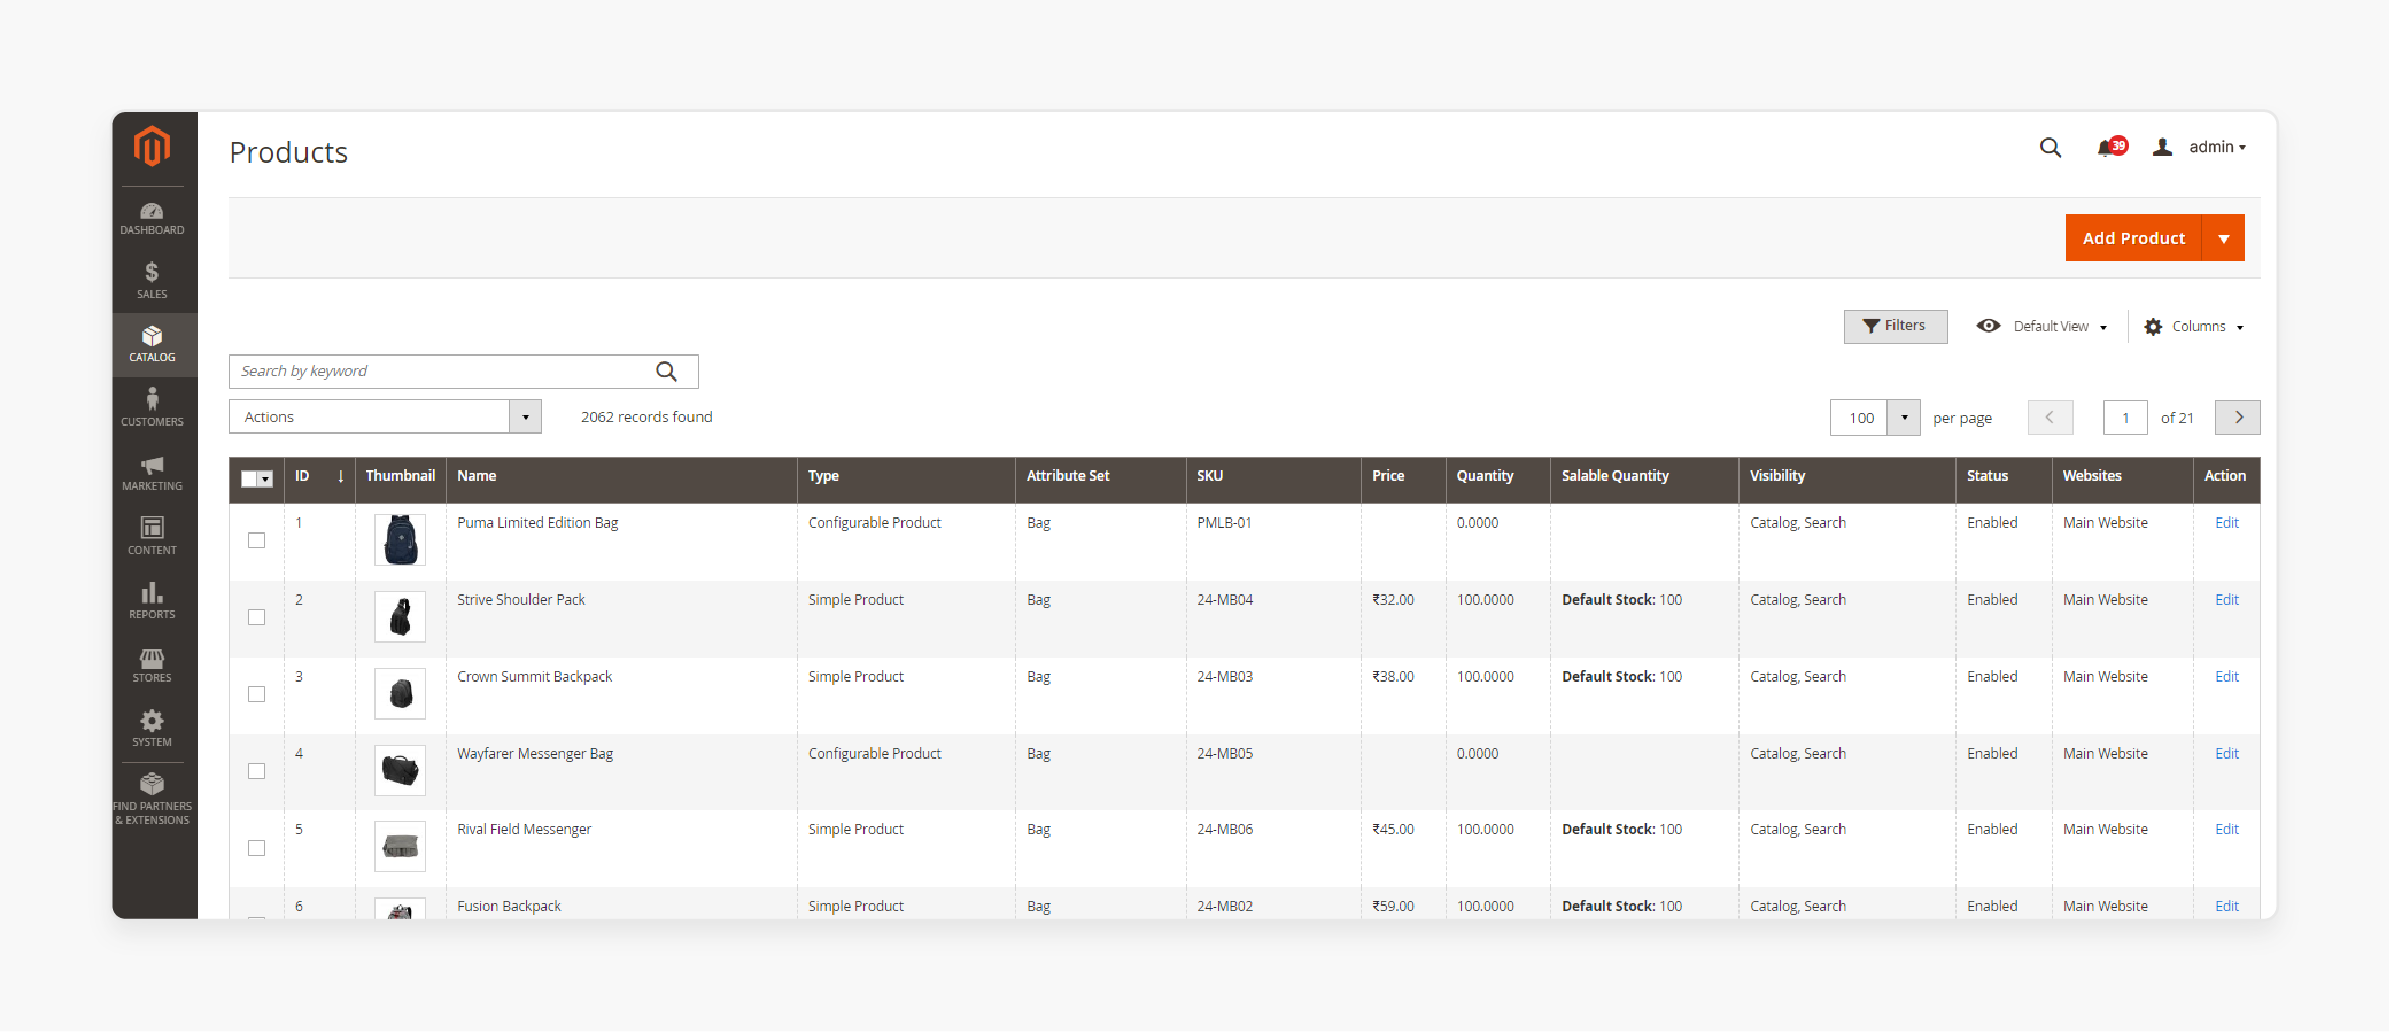Open the Customers sidebar menu
This screenshot has width=2389, height=1032.
click(x=152, y=408)
